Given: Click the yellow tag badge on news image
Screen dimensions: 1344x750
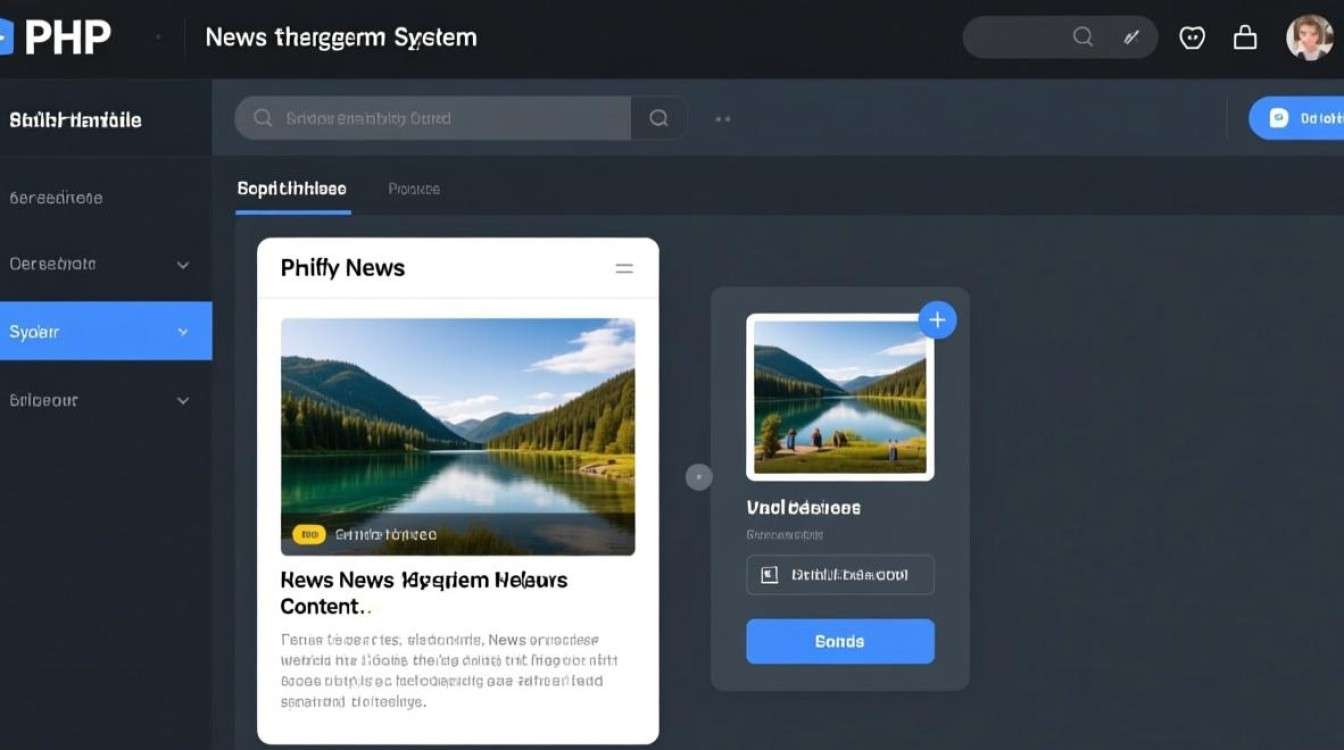Looking at the screenshot, I should tap(309, 535).
